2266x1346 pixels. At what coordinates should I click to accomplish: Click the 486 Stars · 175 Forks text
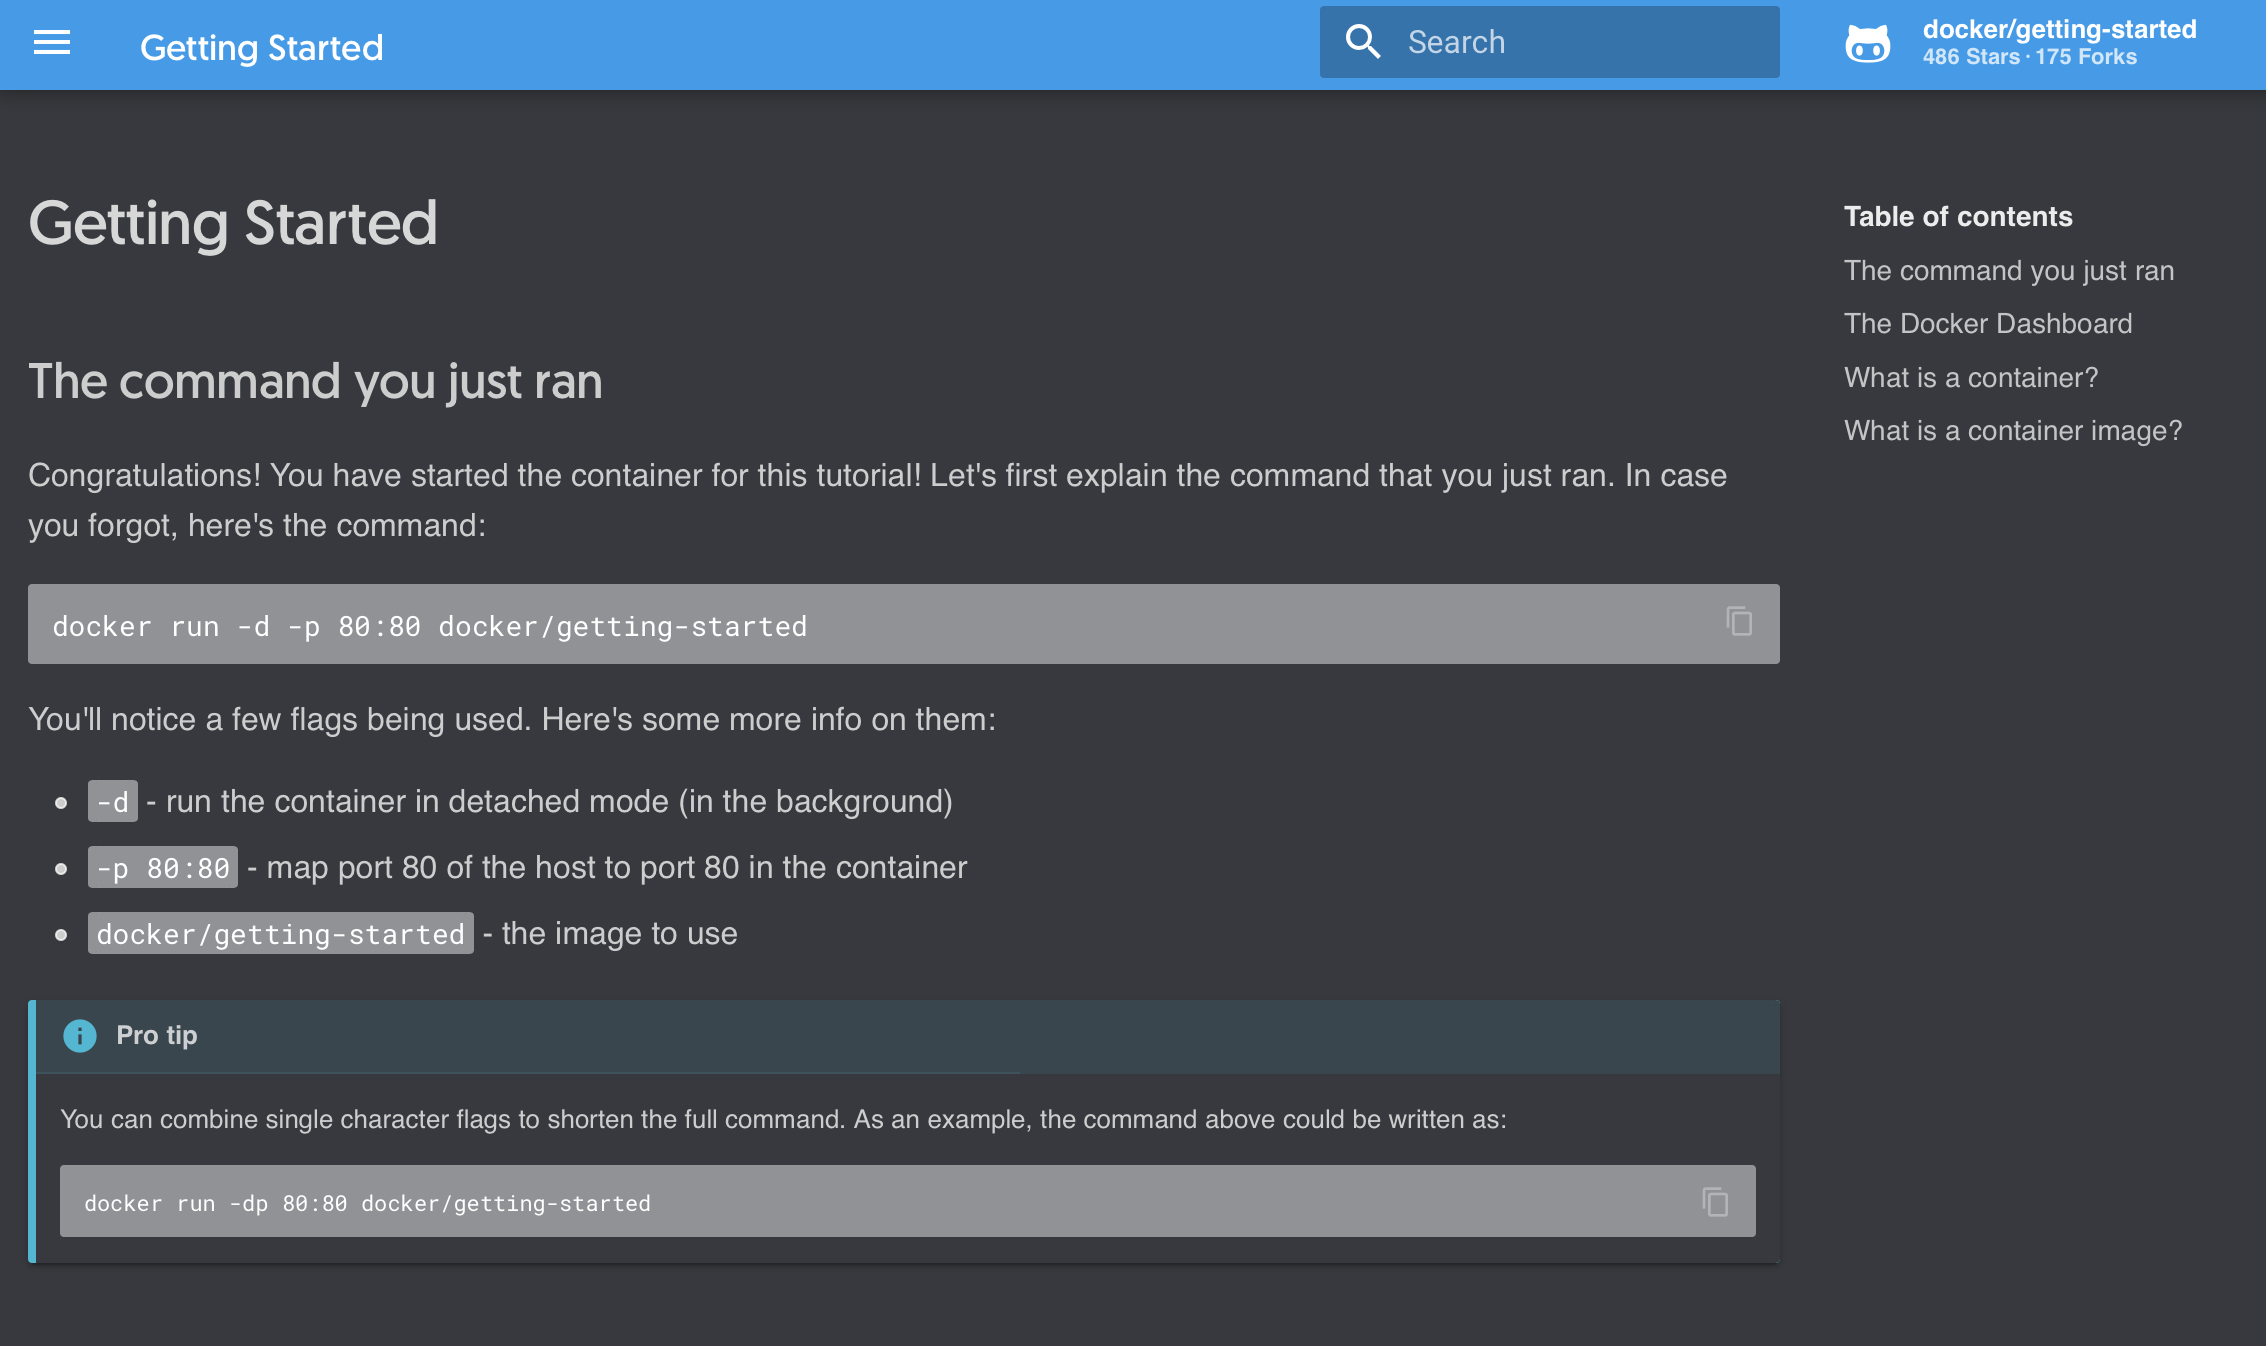tap(2029, 57)
